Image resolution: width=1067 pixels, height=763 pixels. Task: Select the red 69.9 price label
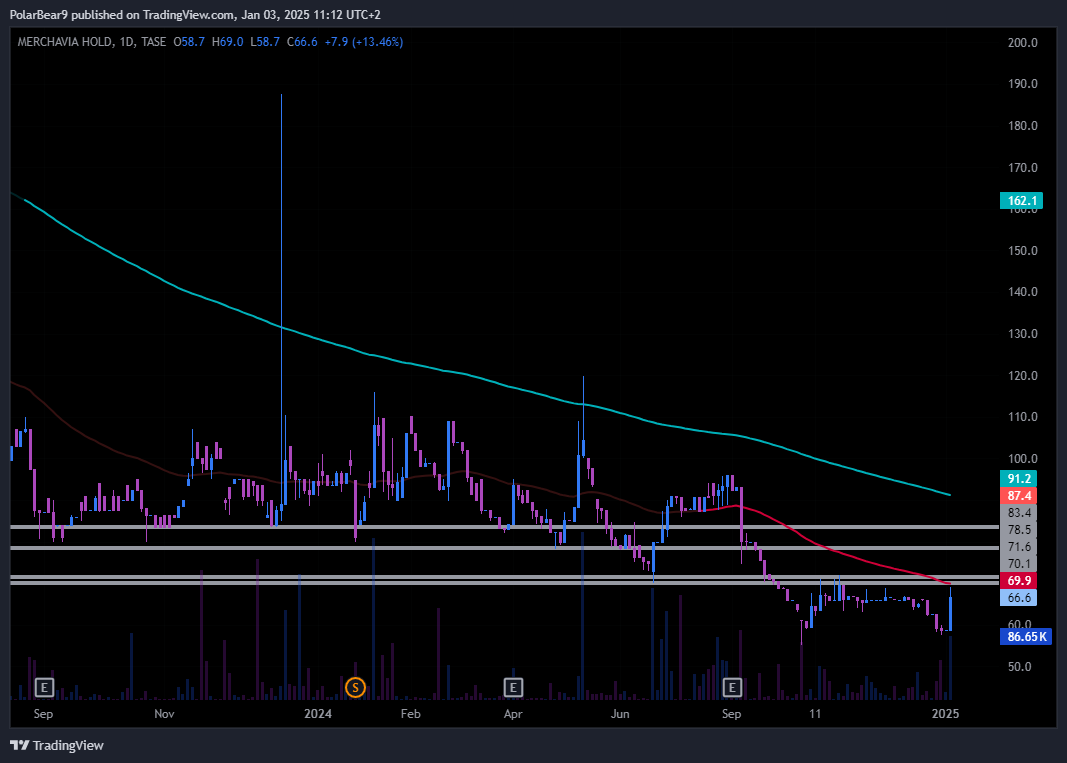coord(1021,580)
